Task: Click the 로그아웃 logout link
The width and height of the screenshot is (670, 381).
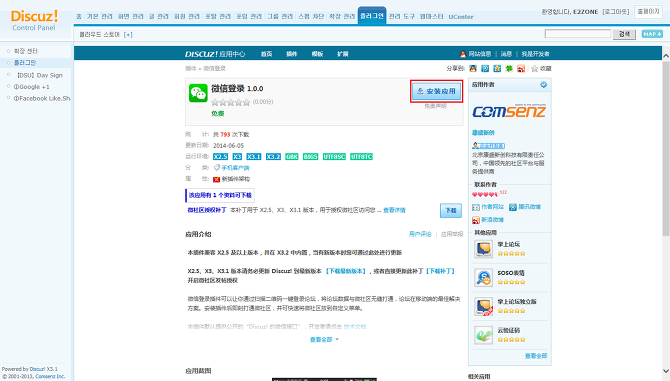Action: coord(616,12)
